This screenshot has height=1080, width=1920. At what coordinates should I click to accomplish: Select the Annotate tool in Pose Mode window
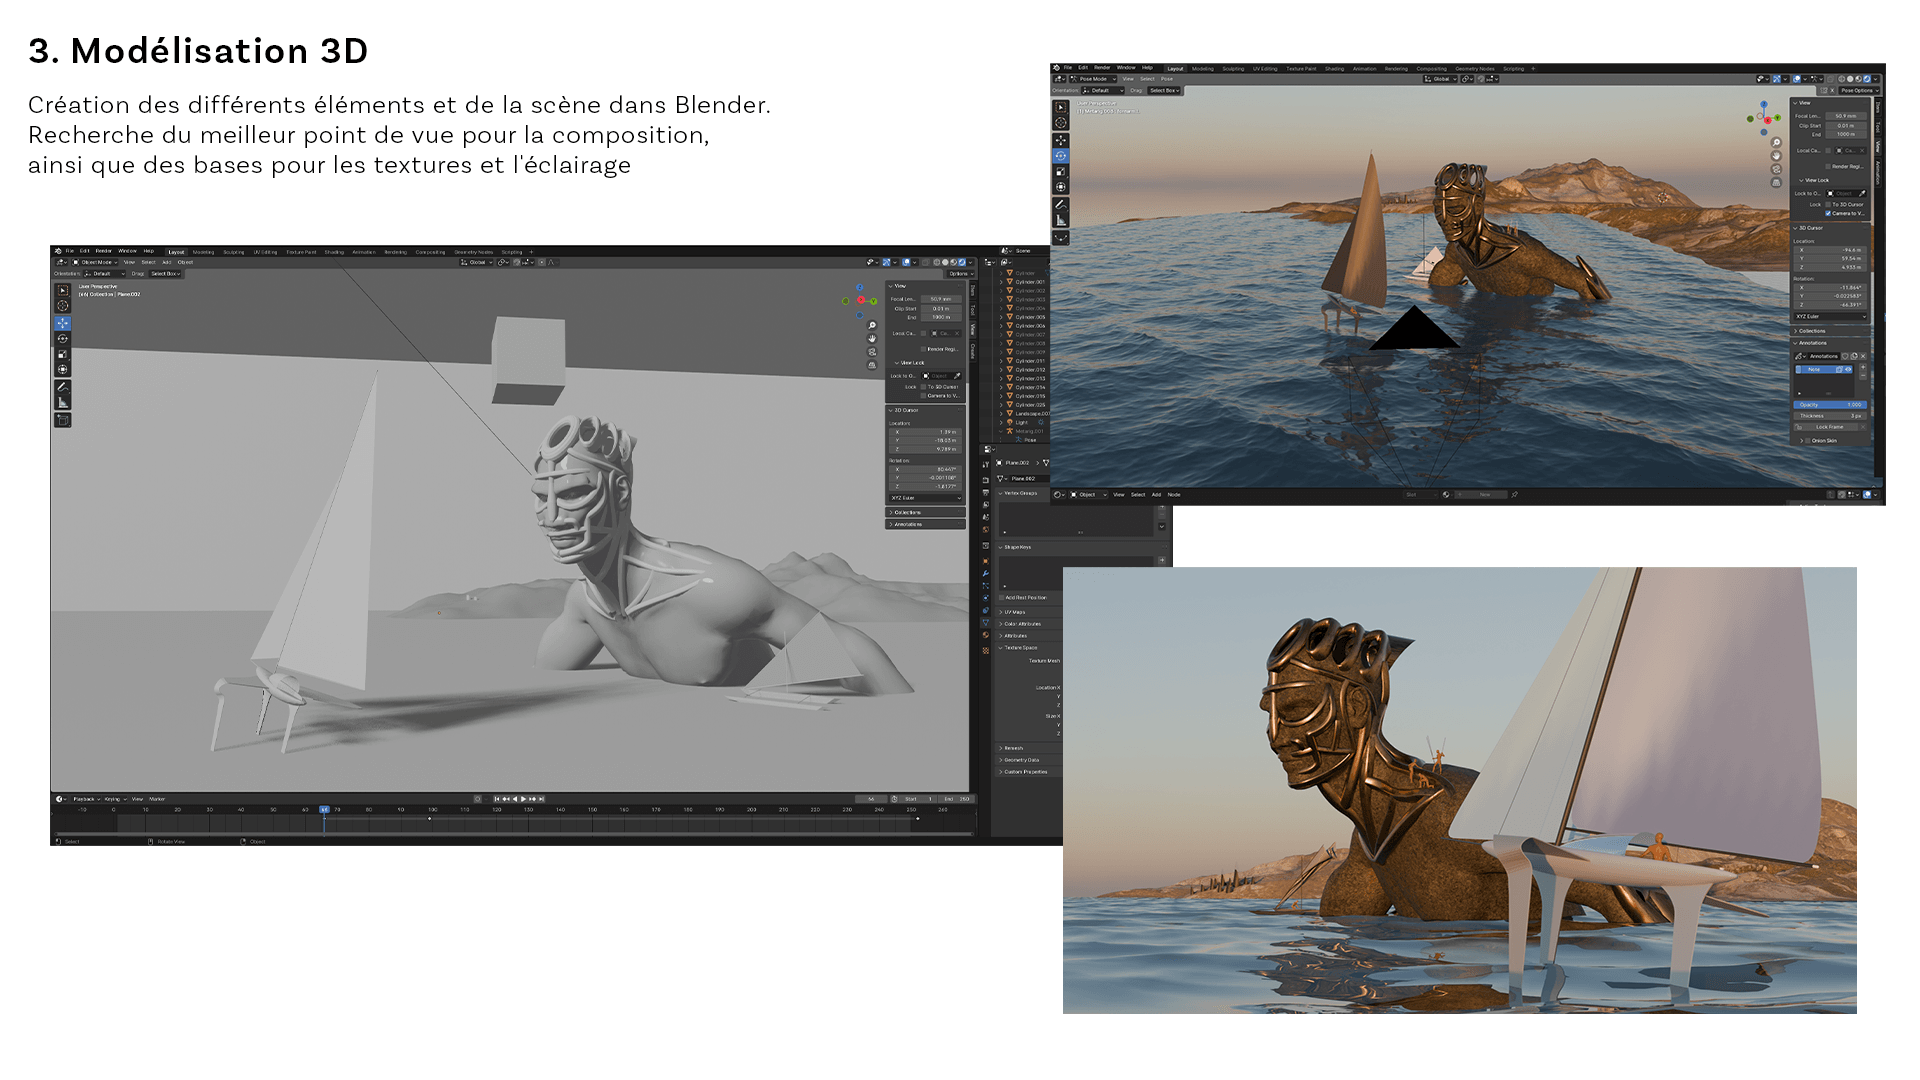1061,204
